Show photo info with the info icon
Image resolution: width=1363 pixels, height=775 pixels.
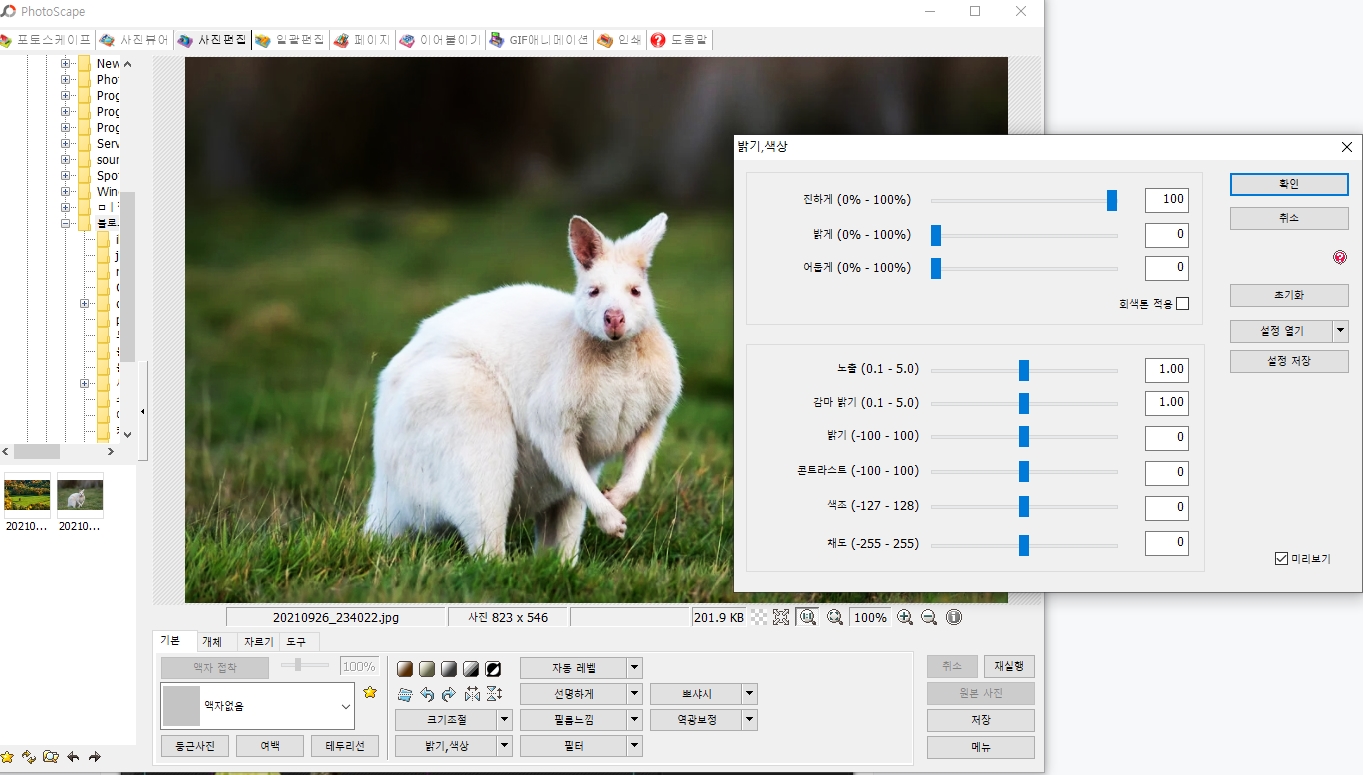tap(954, 617)
